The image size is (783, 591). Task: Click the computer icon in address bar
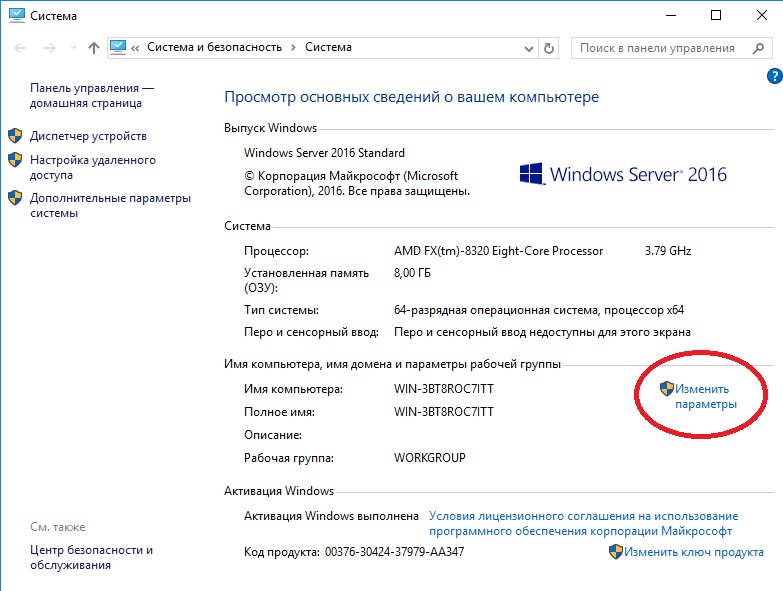click(119, 47)
